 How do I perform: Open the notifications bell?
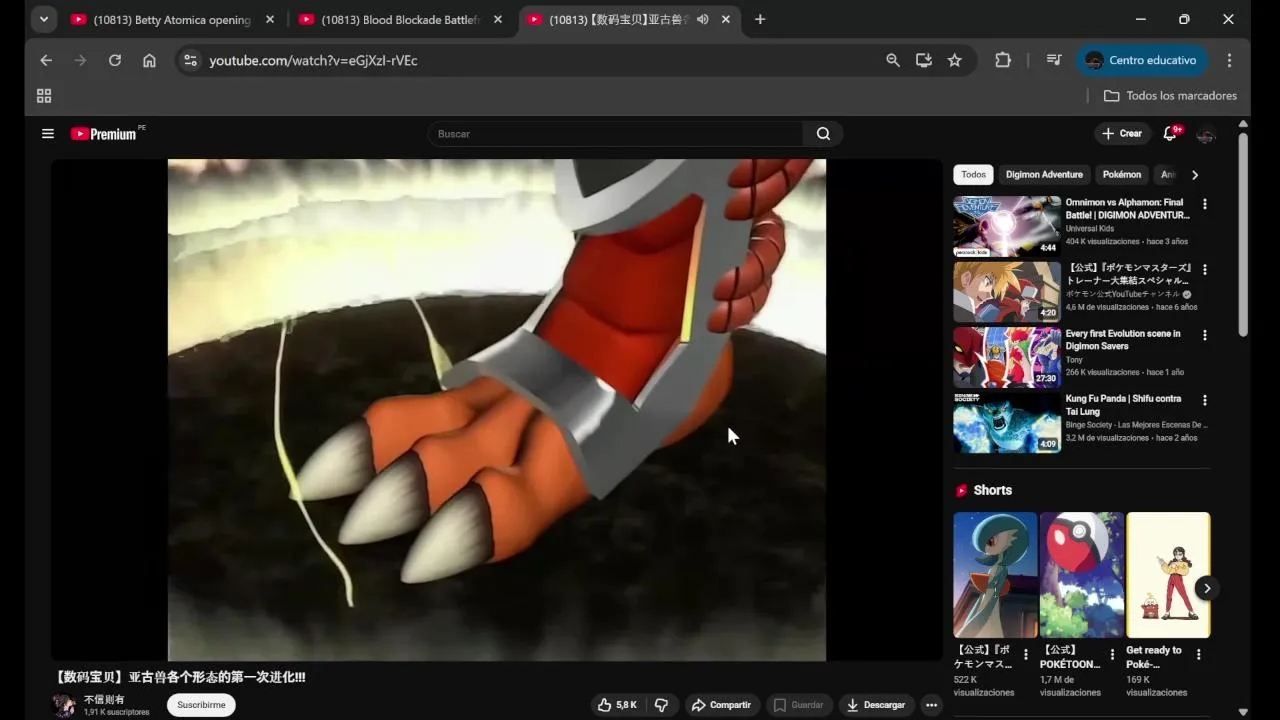(x=1170, y=133)
